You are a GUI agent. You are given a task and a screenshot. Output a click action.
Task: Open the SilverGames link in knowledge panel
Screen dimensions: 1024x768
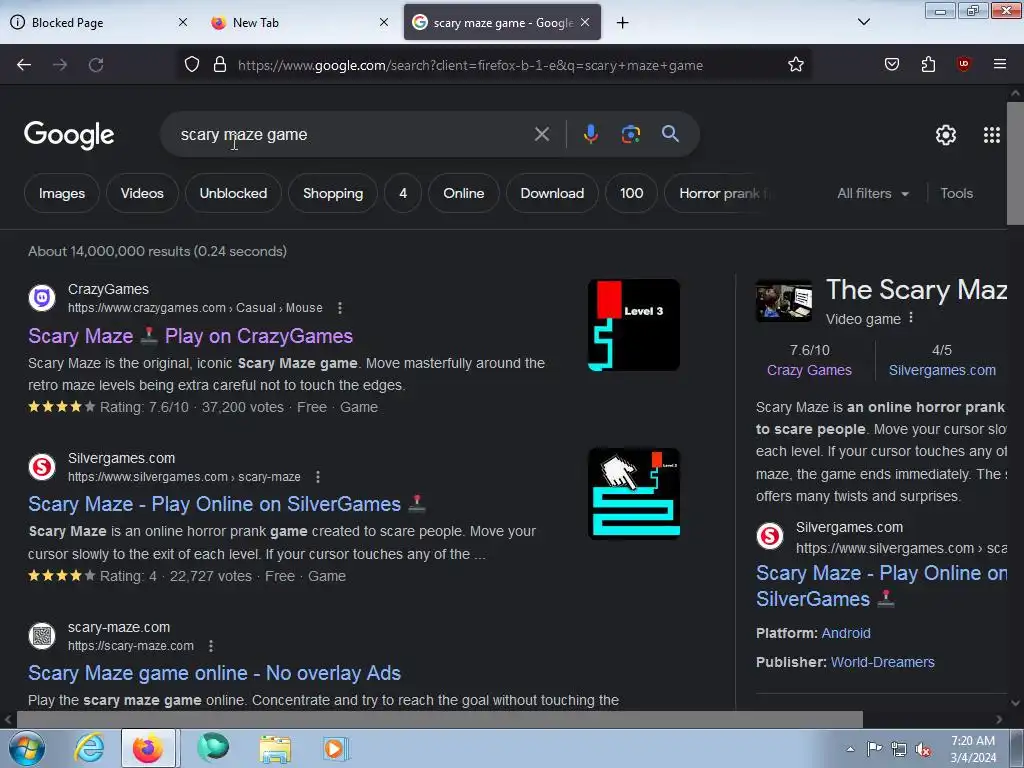point(882,586)
